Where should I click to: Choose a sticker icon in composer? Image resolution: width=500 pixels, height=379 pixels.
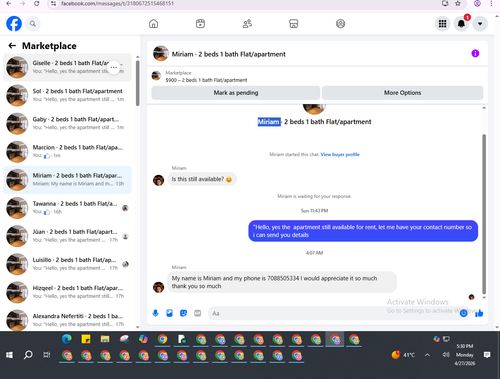click(183, 313)
